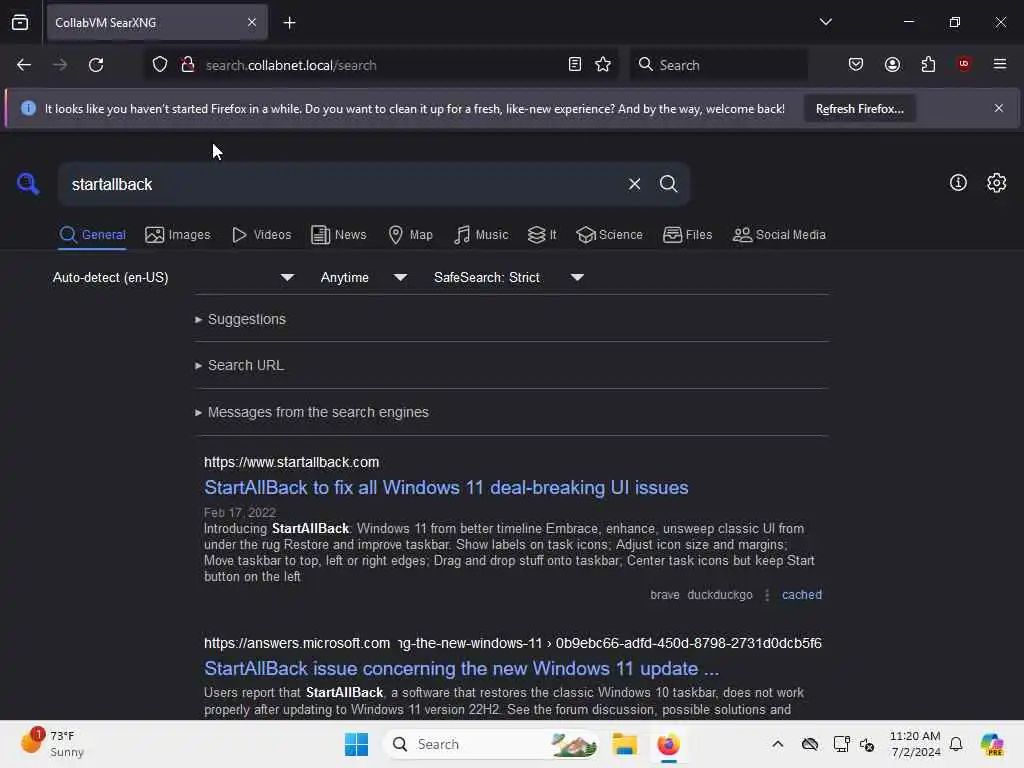Screen dimensions: 1024x768
Task: Open StartAllBack issue concerning Windows 11 update result
Action: click(x=461, y=669)
